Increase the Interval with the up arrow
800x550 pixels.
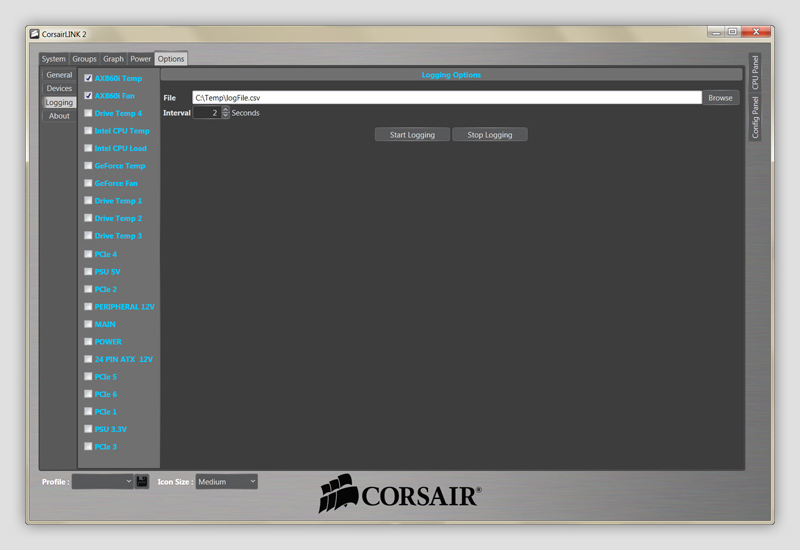click(x=226, y=110)
